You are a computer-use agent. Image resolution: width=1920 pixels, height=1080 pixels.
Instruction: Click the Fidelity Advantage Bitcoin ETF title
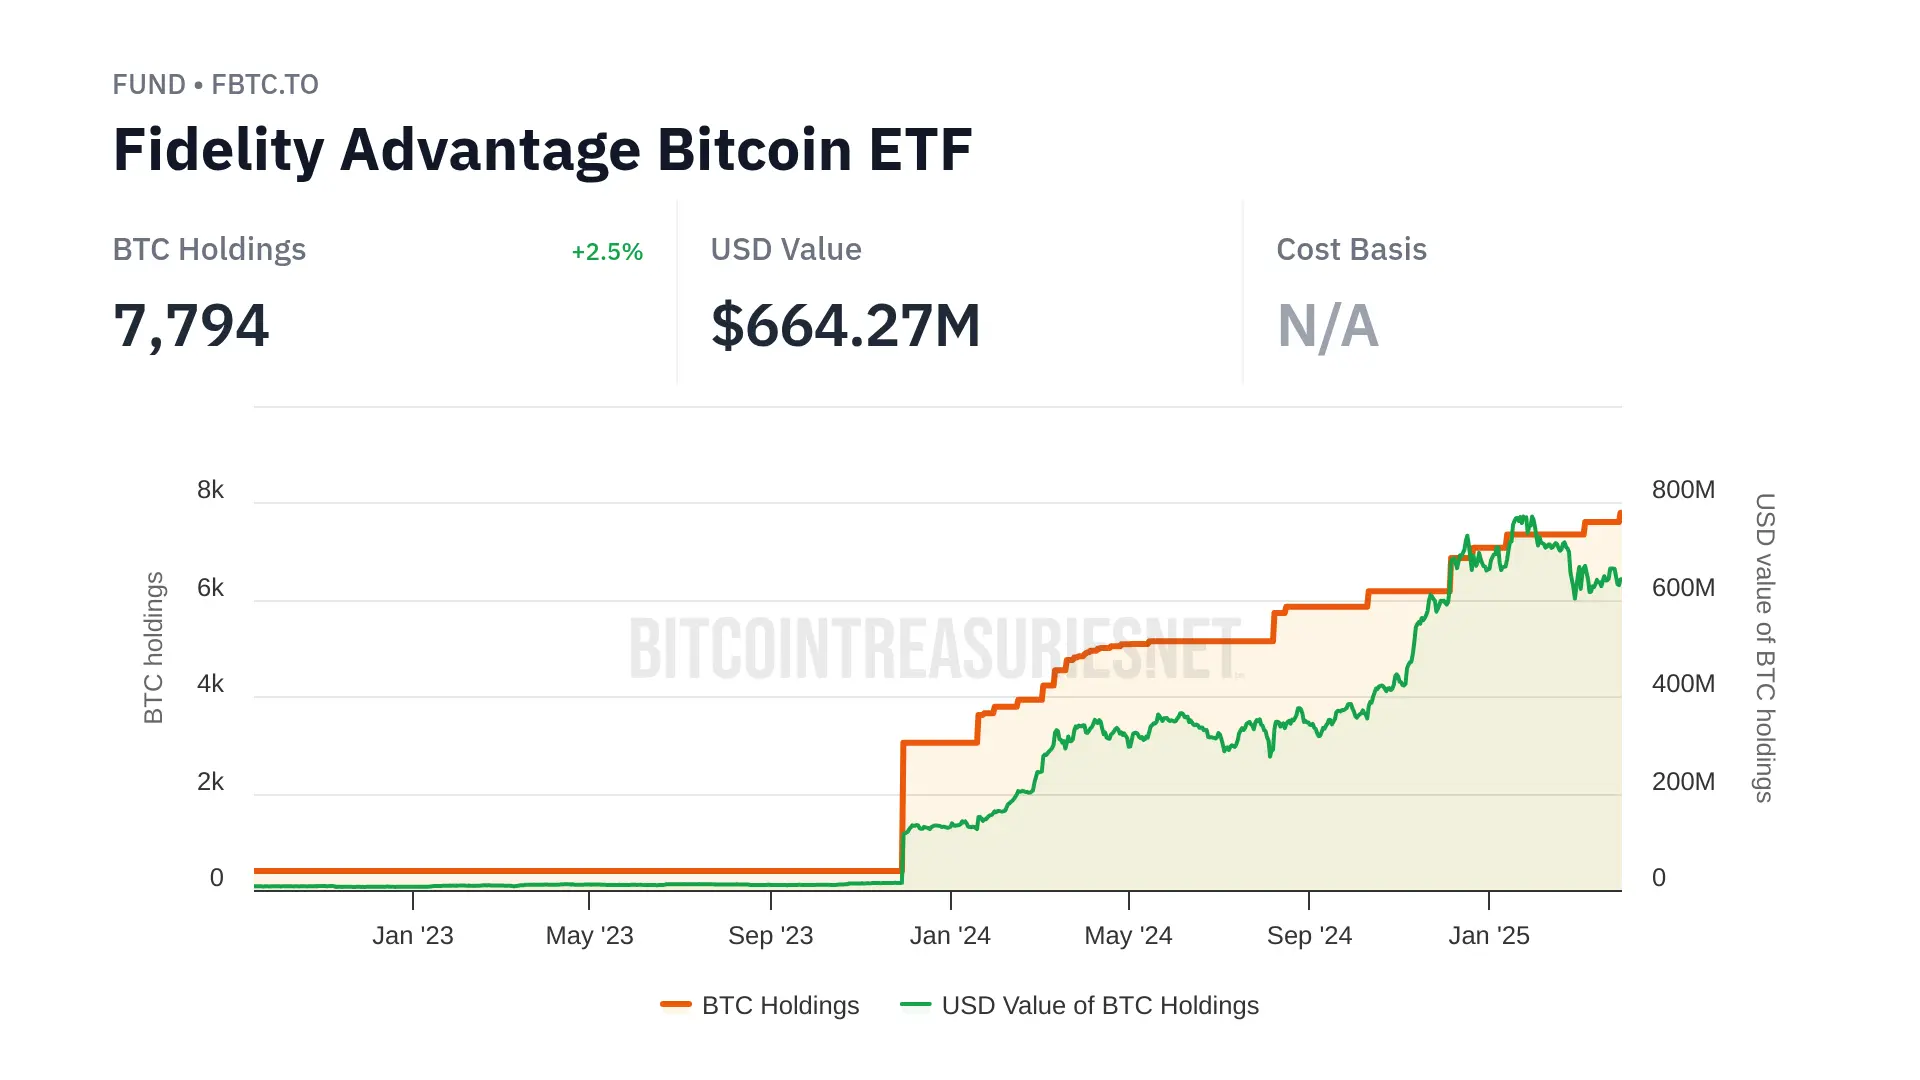click(542, 150)
